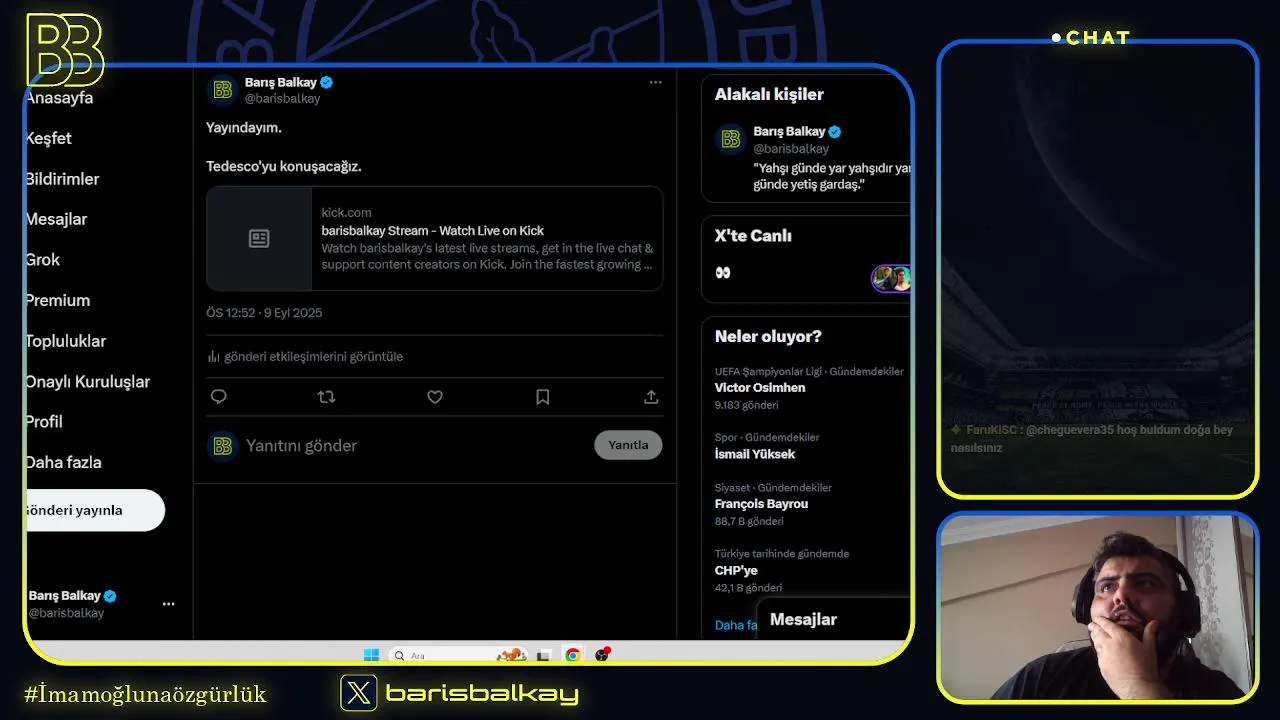Open Grok in the sidebar

(x=43, y=259)
